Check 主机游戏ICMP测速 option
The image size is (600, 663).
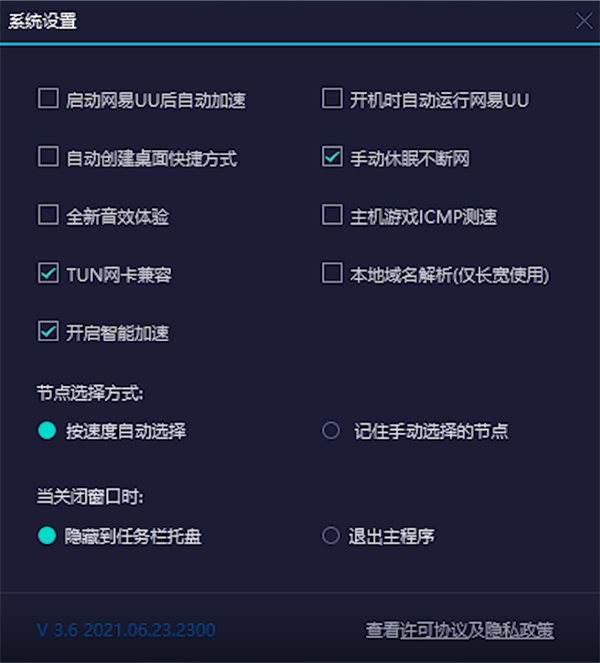click(332, 215)
